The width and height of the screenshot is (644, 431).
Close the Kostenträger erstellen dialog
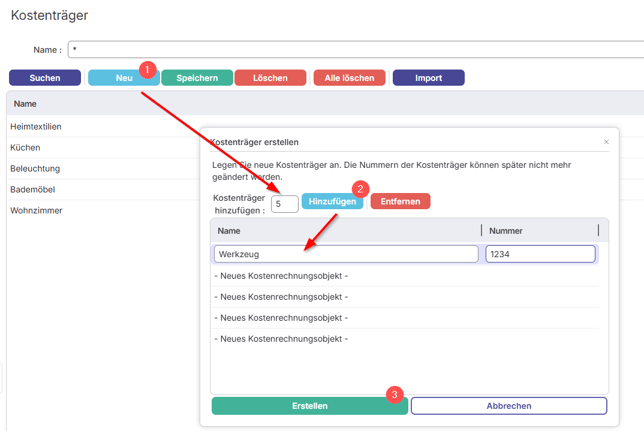[606, 142]
